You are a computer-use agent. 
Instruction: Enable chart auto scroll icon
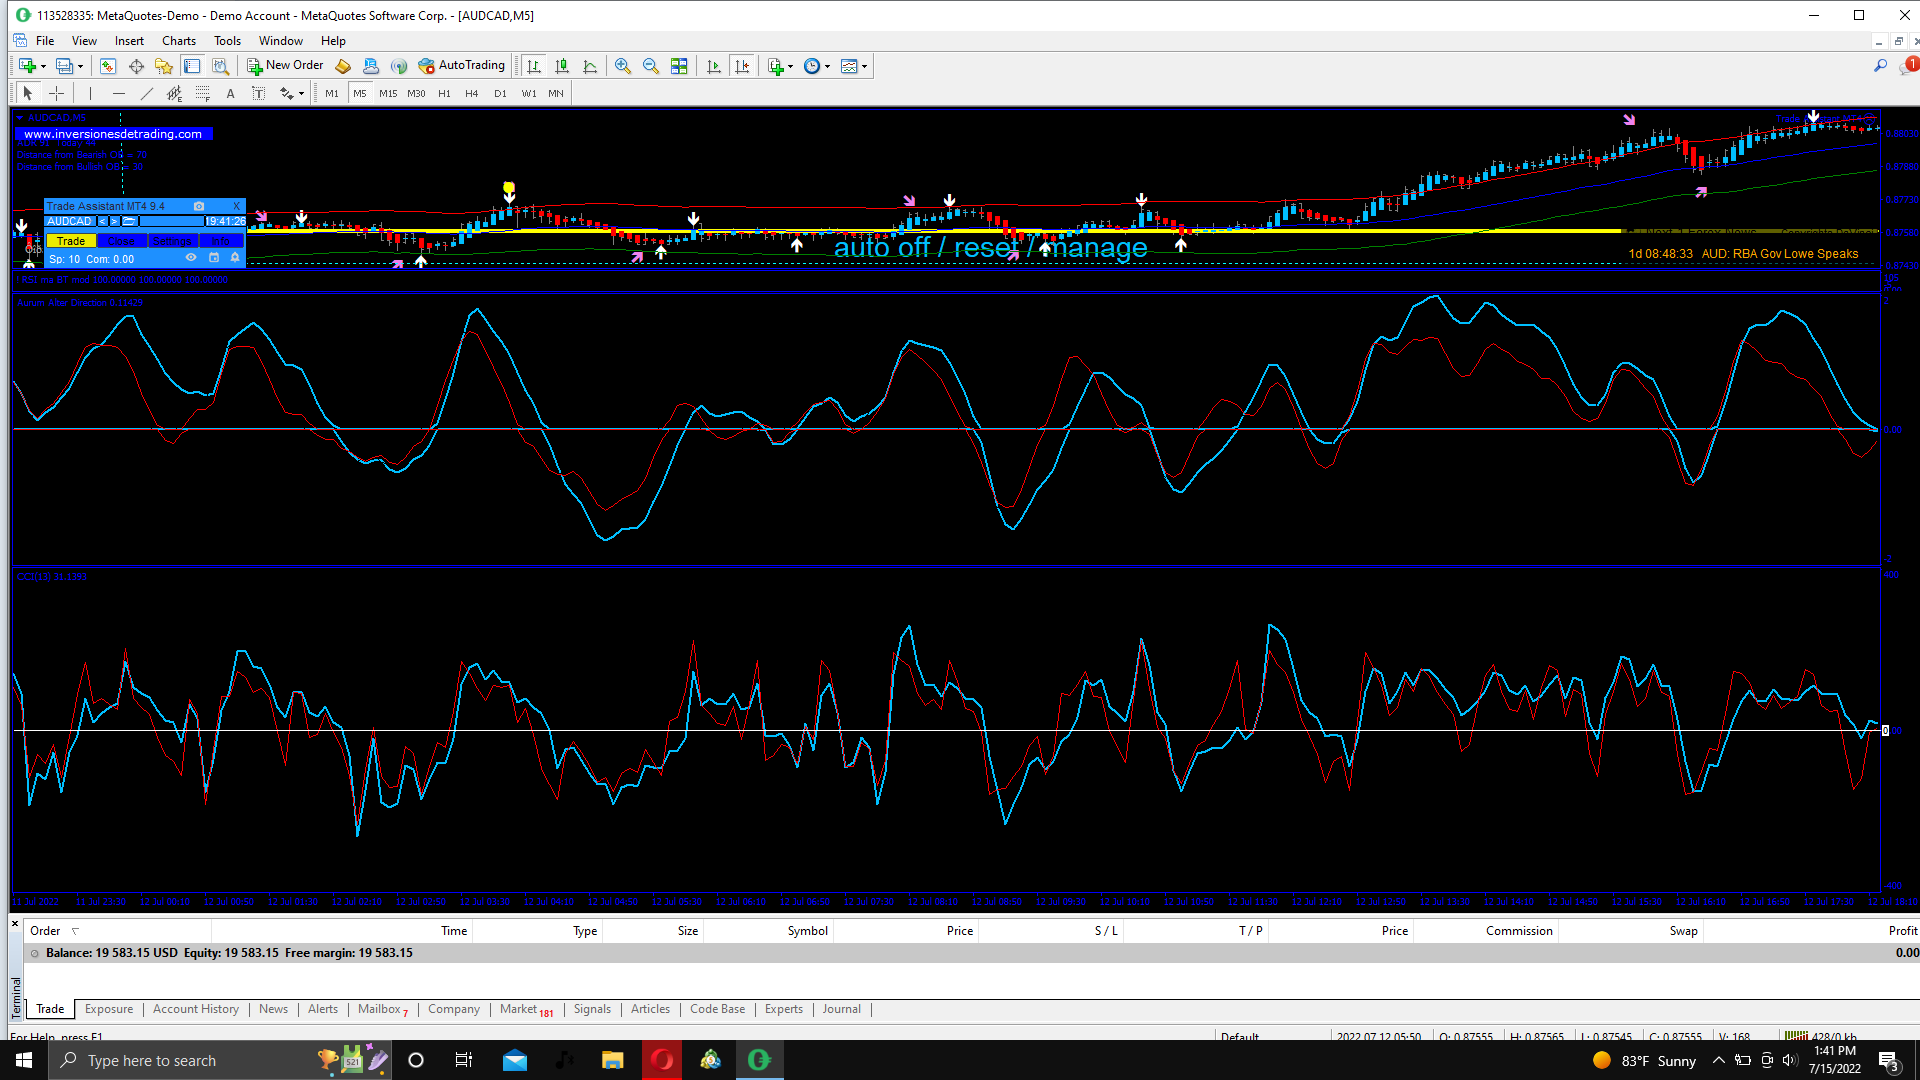tap(713, 66)
